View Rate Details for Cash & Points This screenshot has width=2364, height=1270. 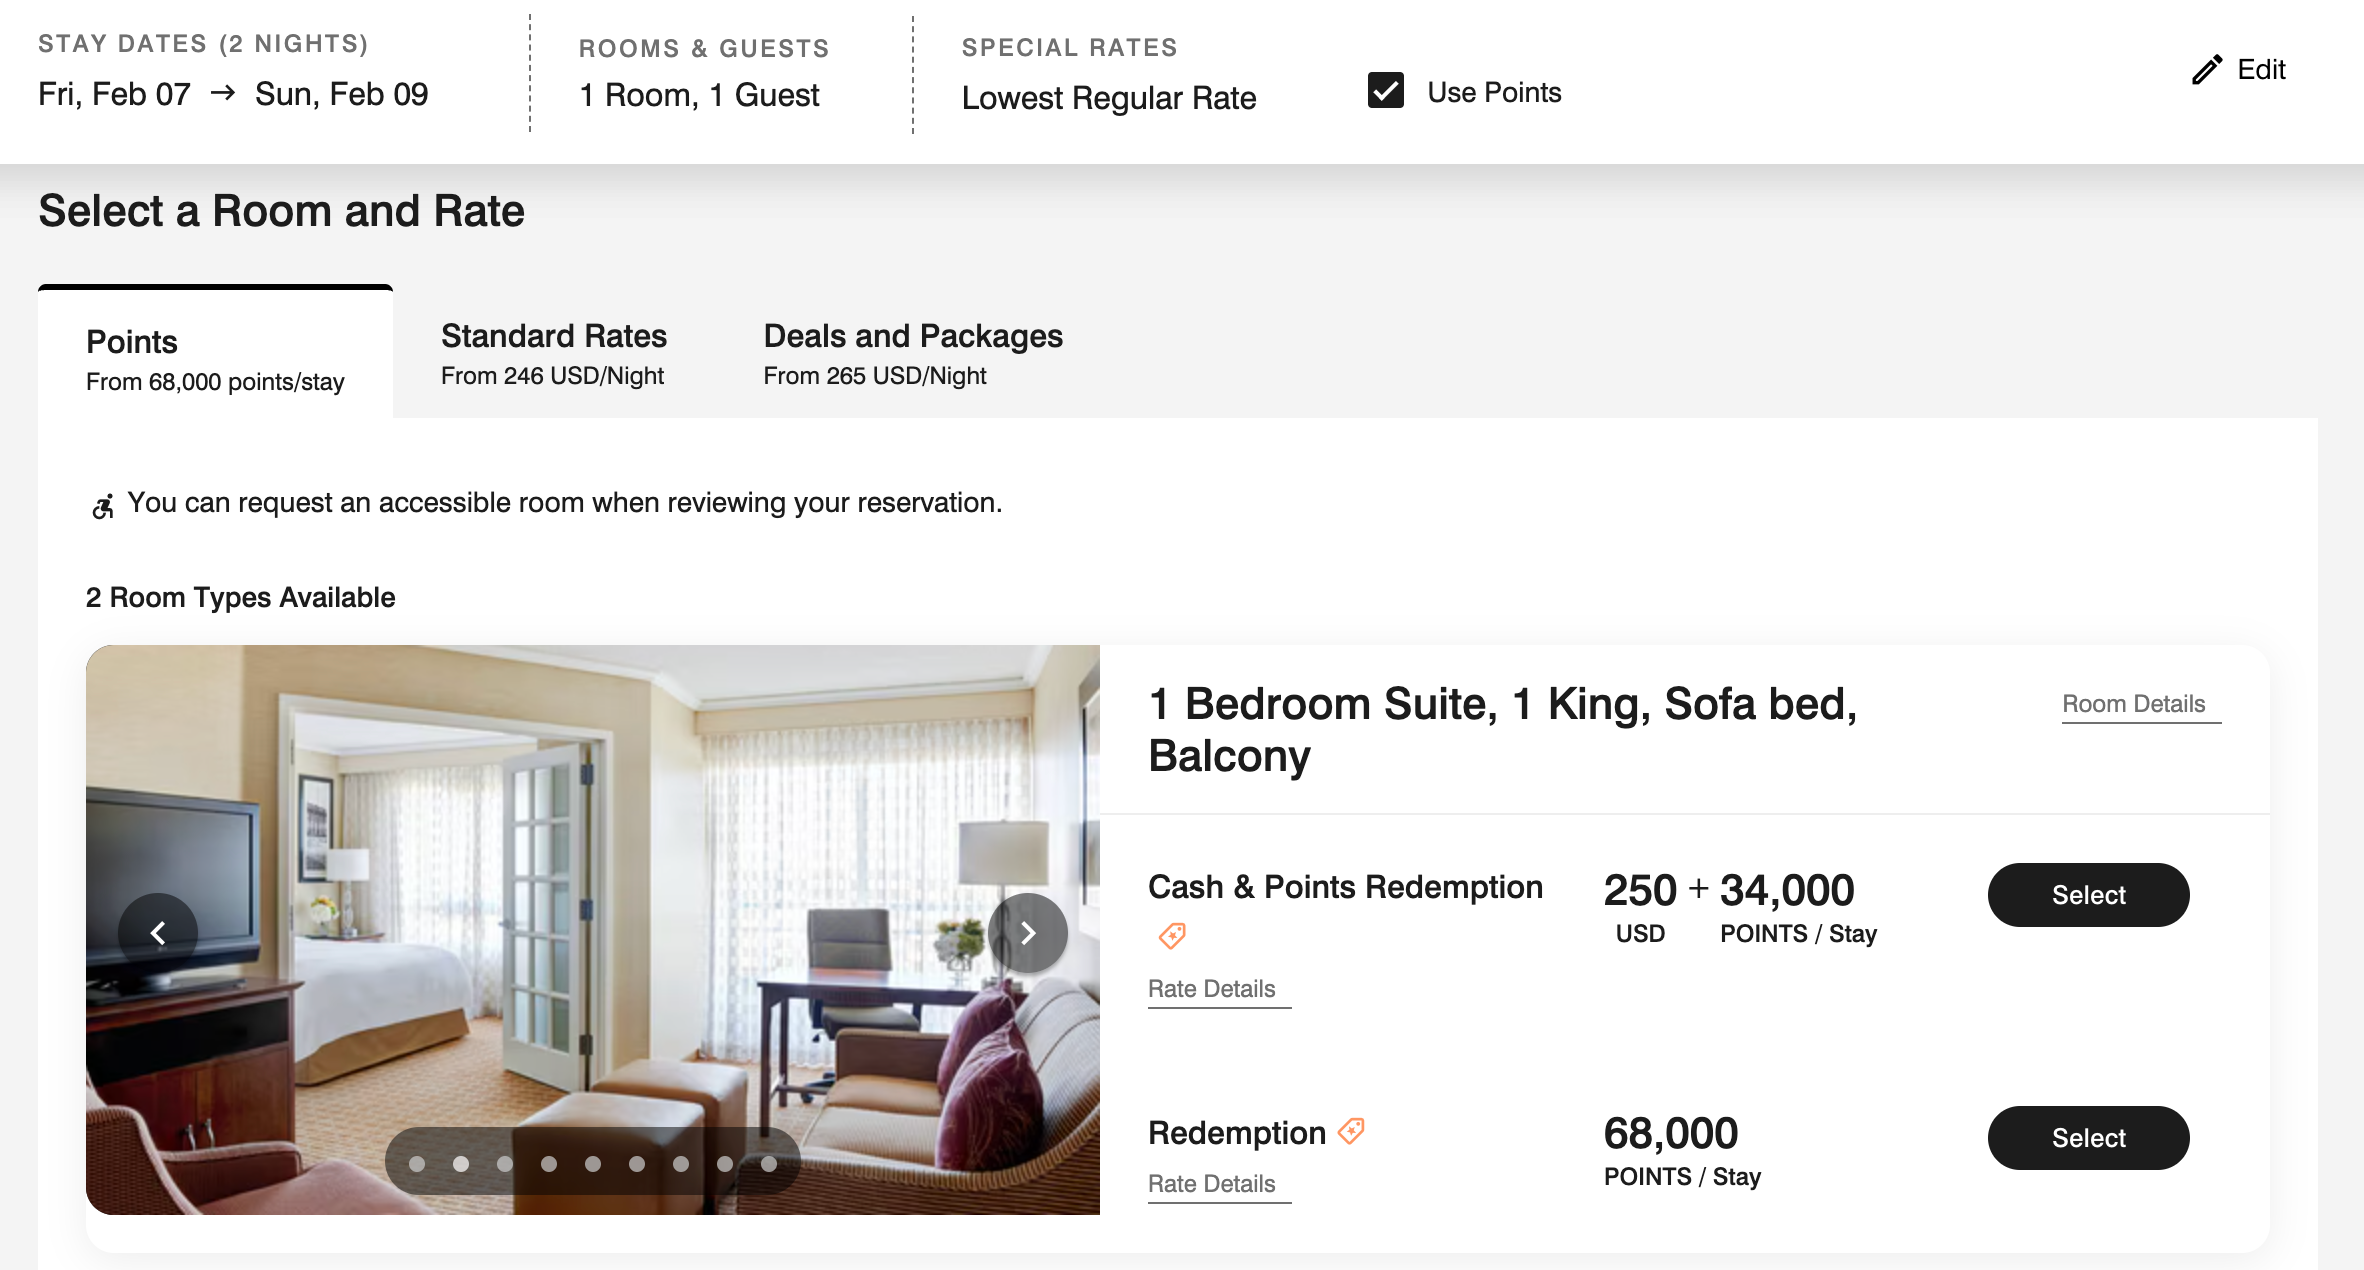pyautogui.click(x=1211, y=989)
